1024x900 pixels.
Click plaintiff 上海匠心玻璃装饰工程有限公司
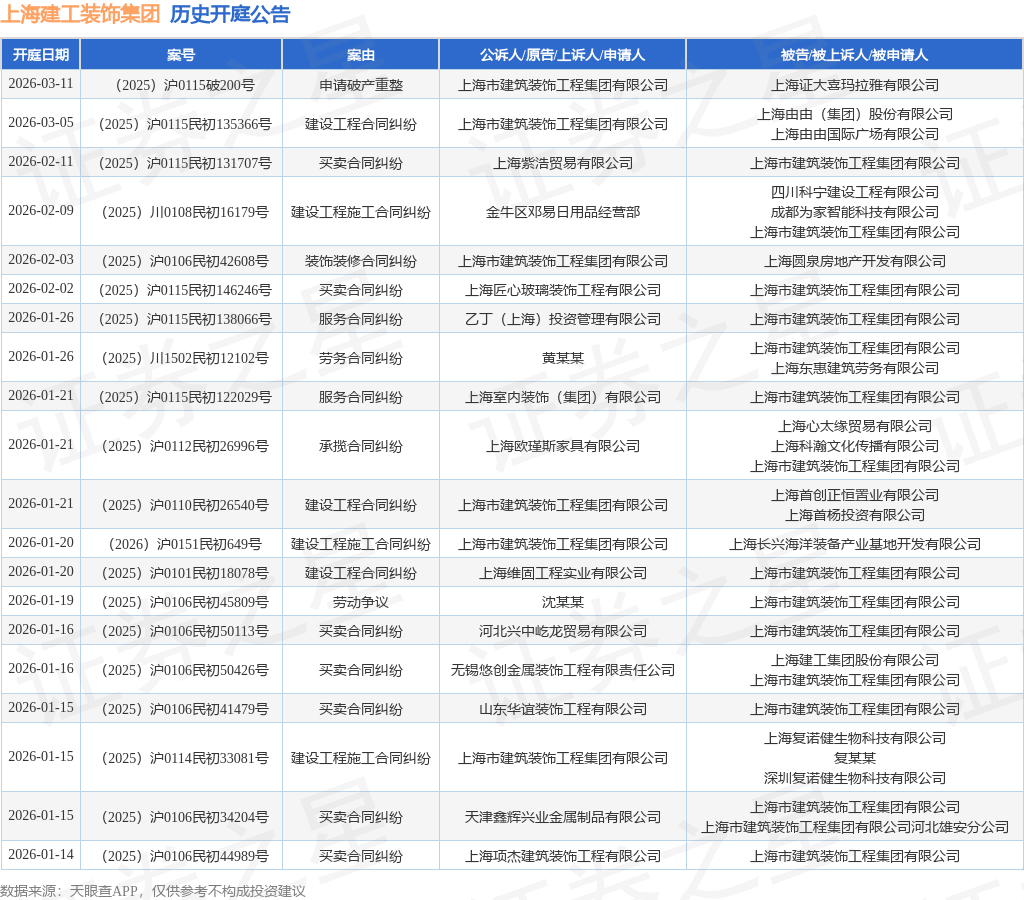(x=562, y=290)
